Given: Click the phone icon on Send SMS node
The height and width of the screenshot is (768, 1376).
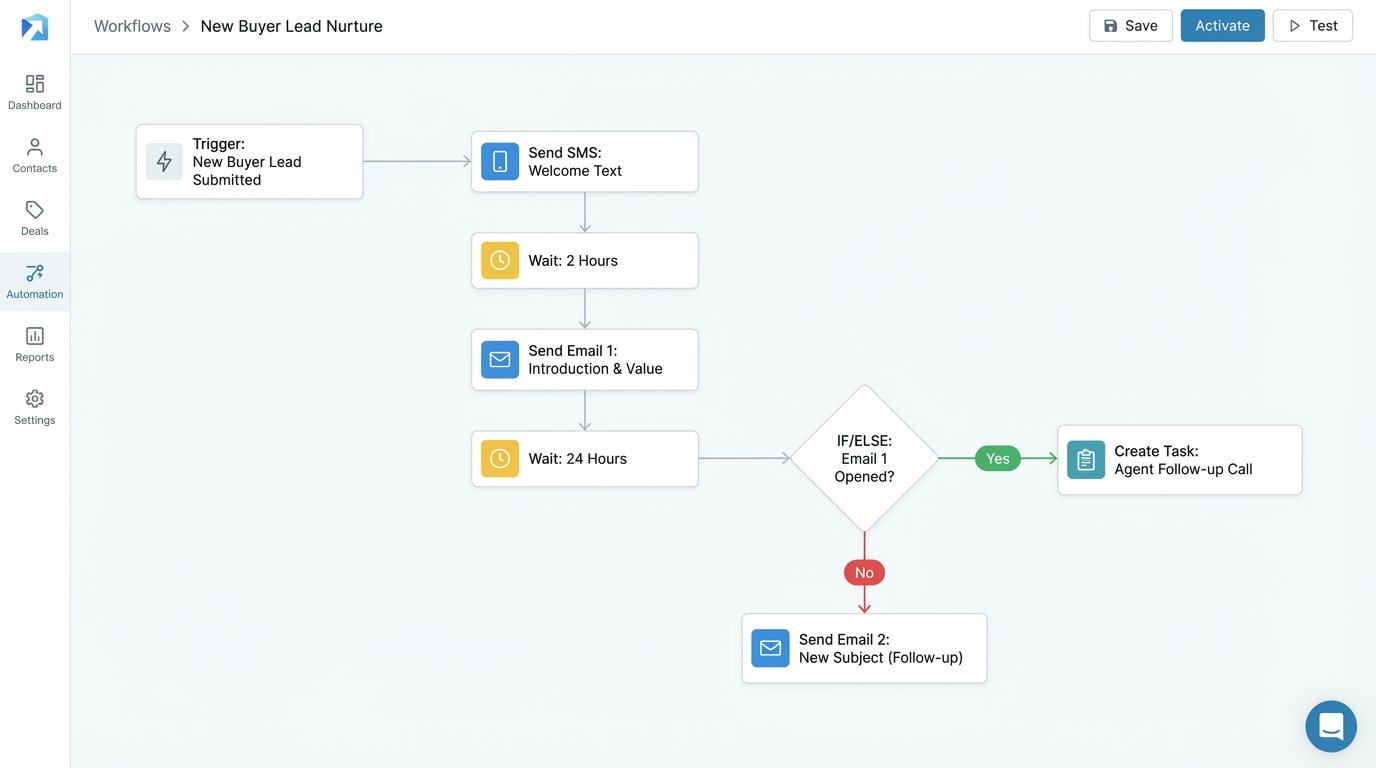Looking at the screenshot, I should (499, 161).
